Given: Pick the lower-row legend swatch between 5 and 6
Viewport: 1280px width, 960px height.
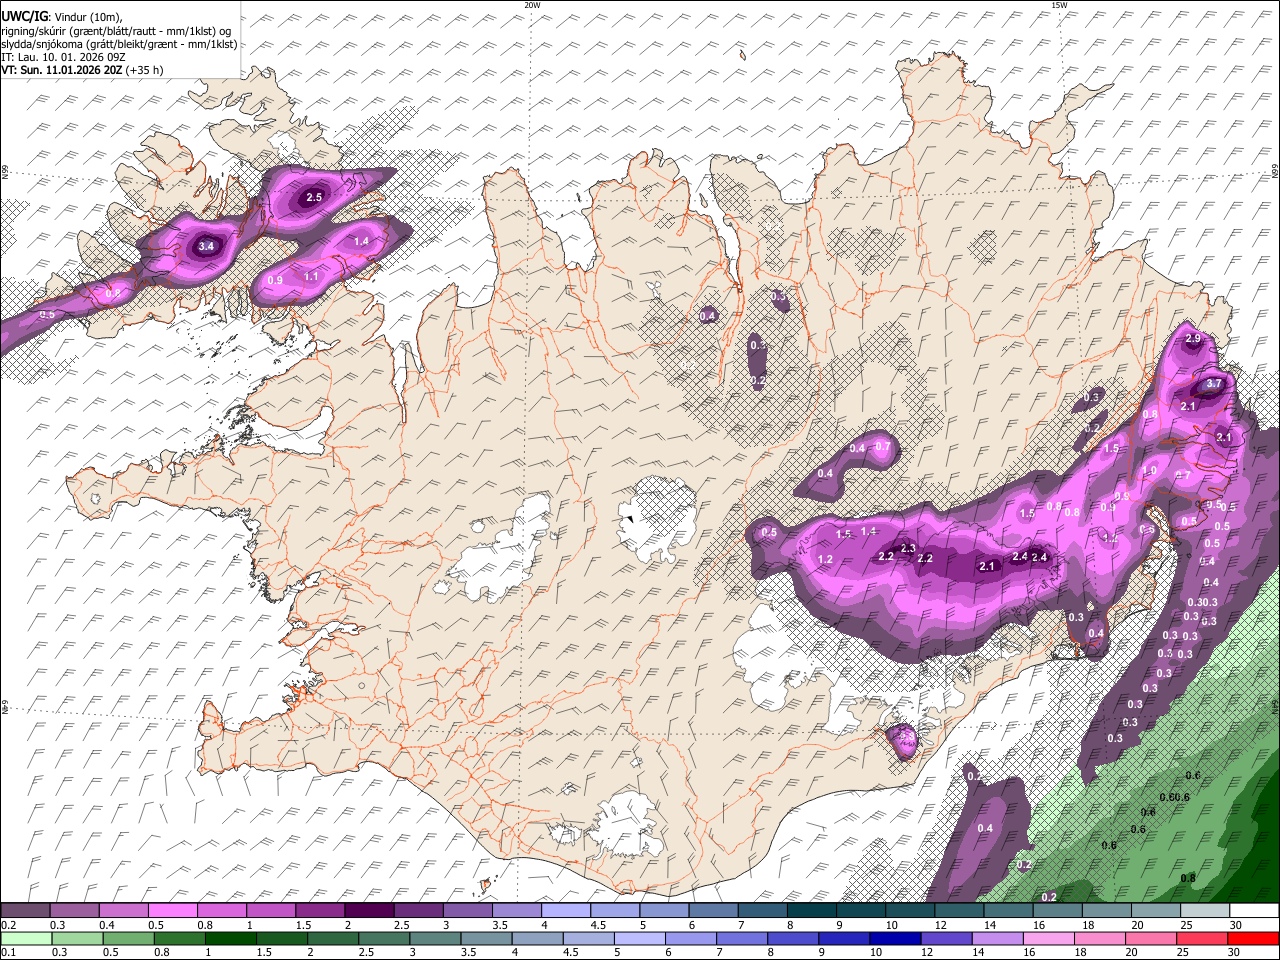Looking at the screenshot, I should point(640,939).
